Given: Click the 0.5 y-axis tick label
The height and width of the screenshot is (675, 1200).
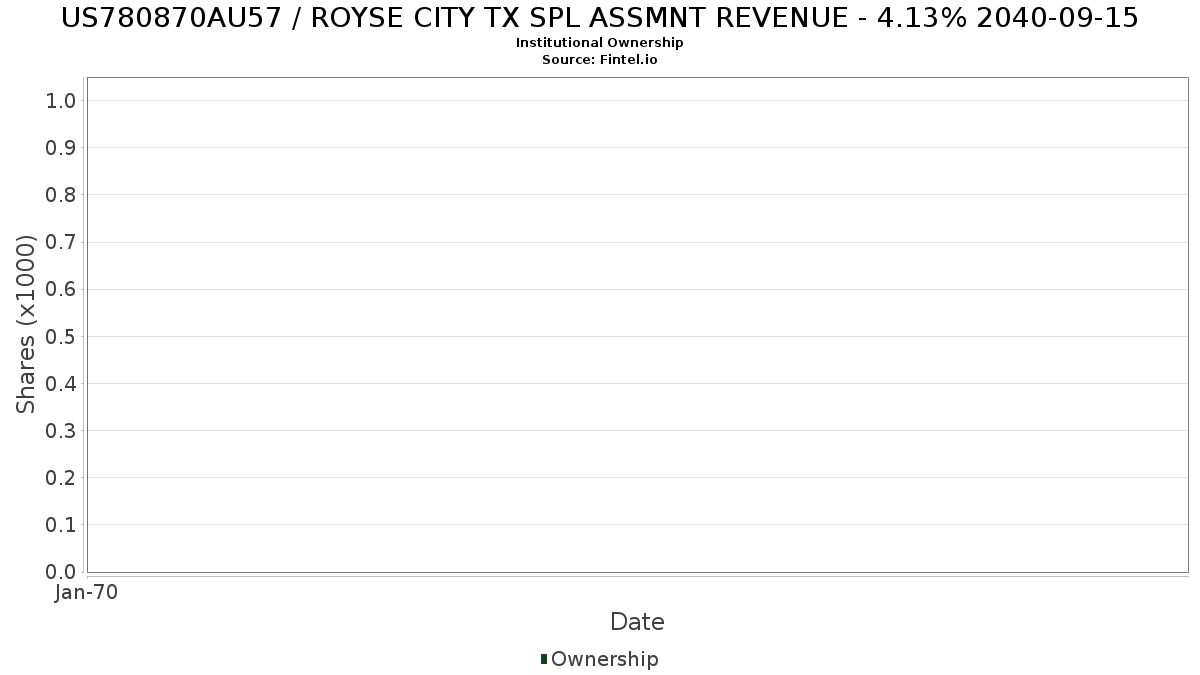Looking at the screenshot, I should 61,336.
